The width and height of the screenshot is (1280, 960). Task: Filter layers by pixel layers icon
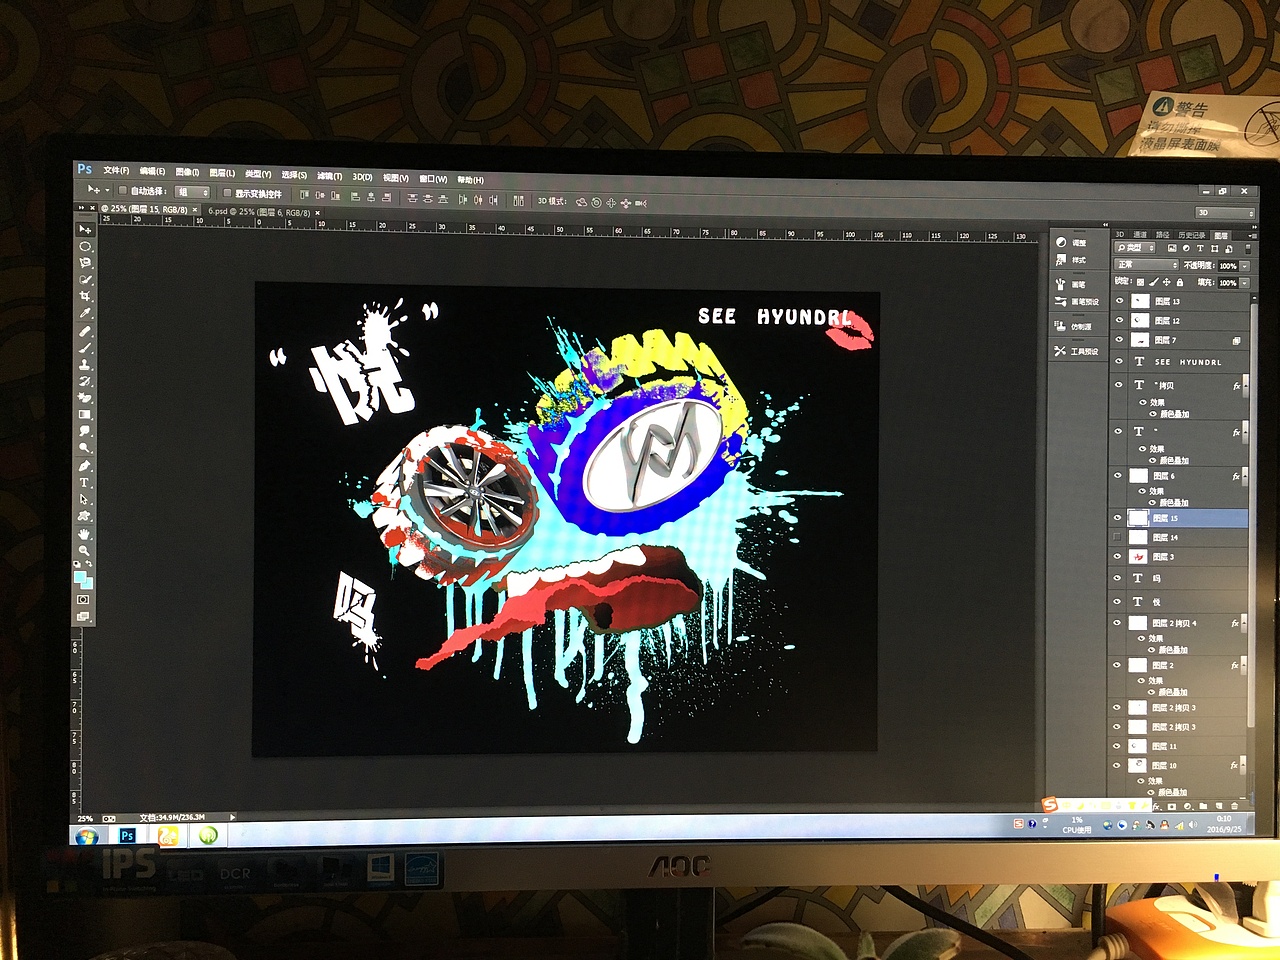click(x=1172, y=248)
